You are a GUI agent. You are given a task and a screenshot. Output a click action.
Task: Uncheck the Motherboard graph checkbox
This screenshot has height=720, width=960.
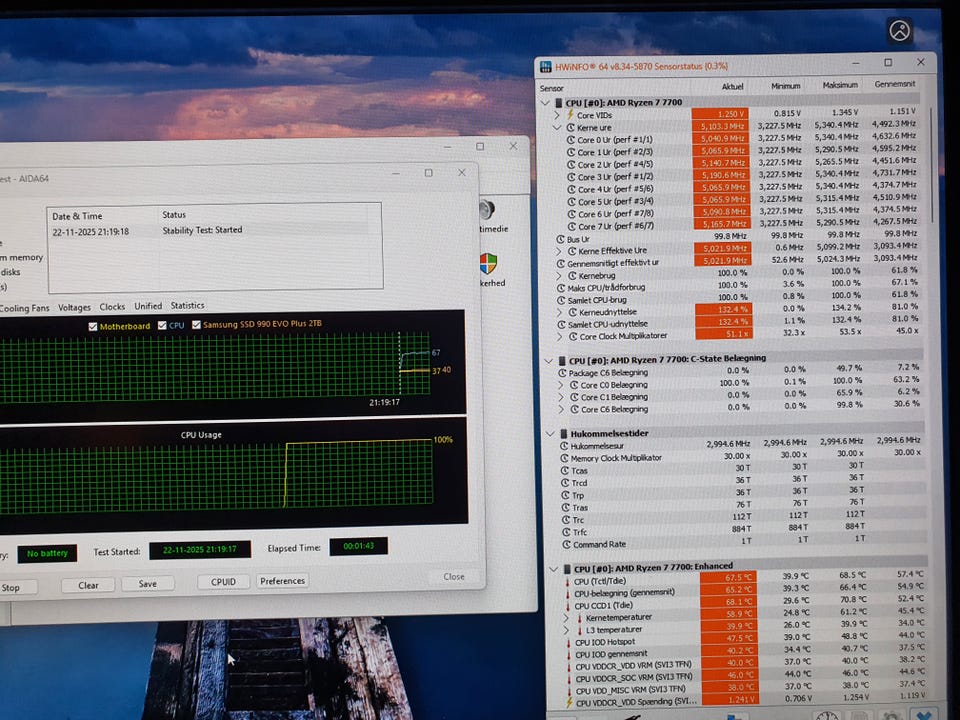[93, 326]
